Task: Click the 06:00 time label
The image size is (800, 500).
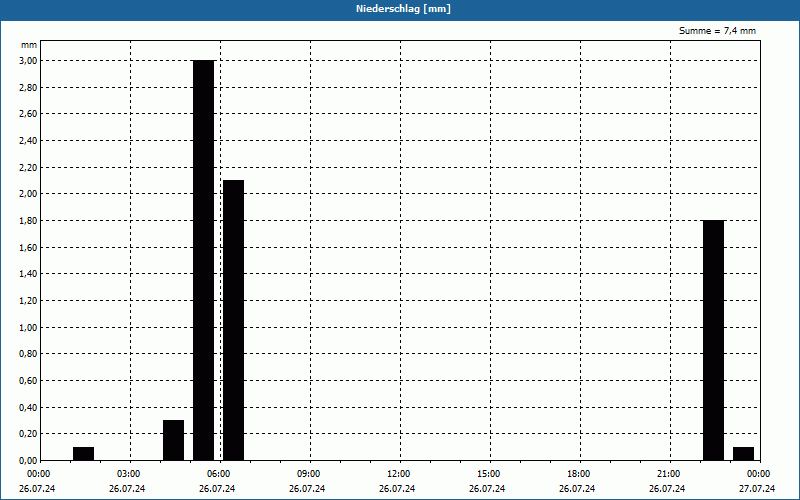Action: (219, 474)
